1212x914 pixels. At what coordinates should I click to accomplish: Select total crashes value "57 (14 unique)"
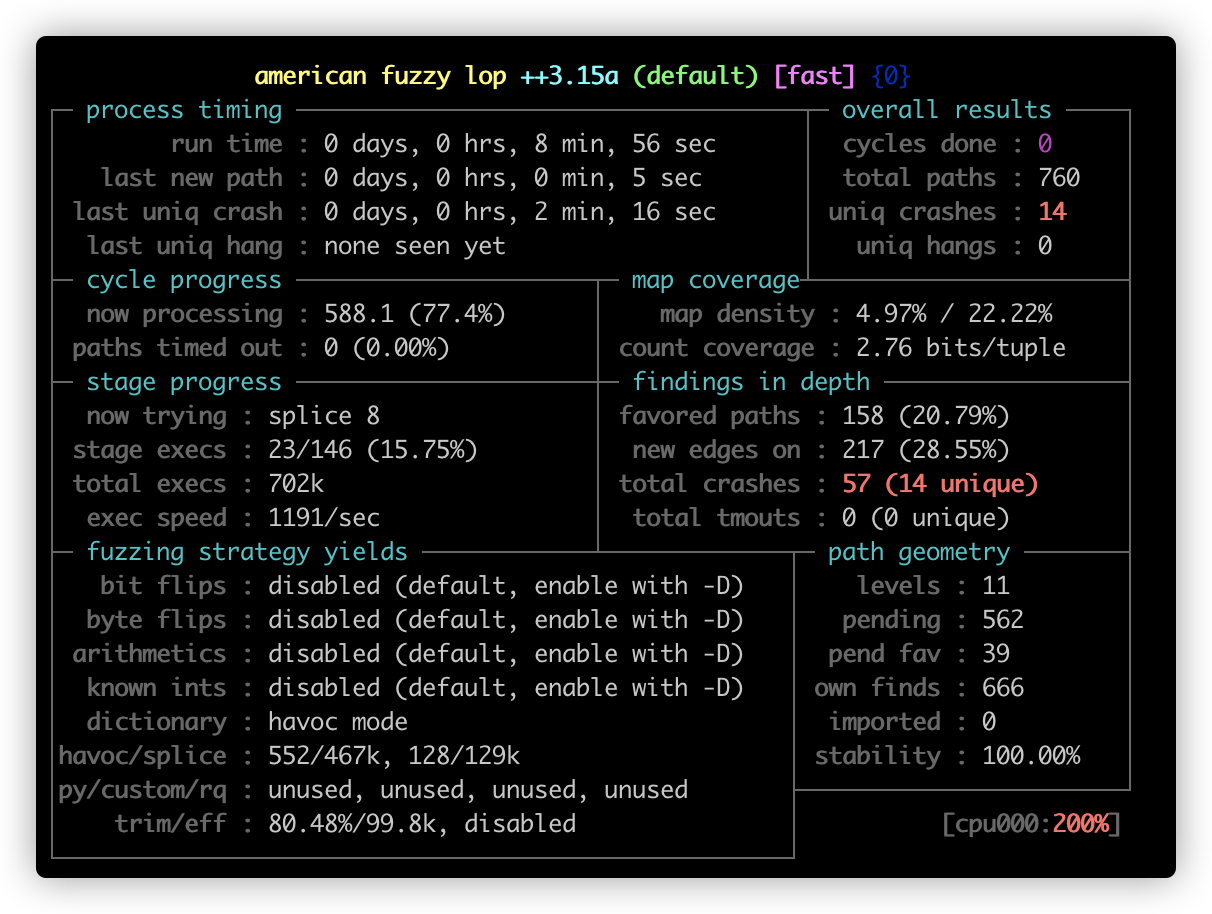click(x=940, y=484)
